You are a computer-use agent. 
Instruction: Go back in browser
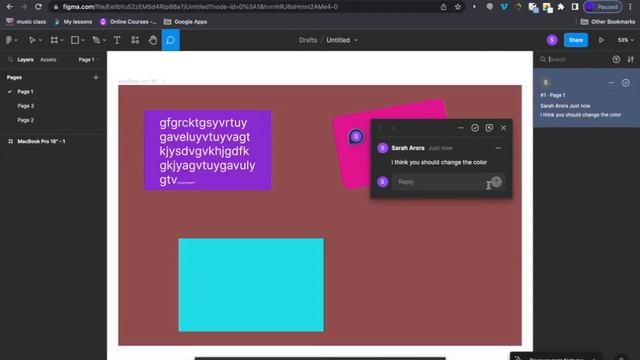pyautogui.click(x=9, y=7)
